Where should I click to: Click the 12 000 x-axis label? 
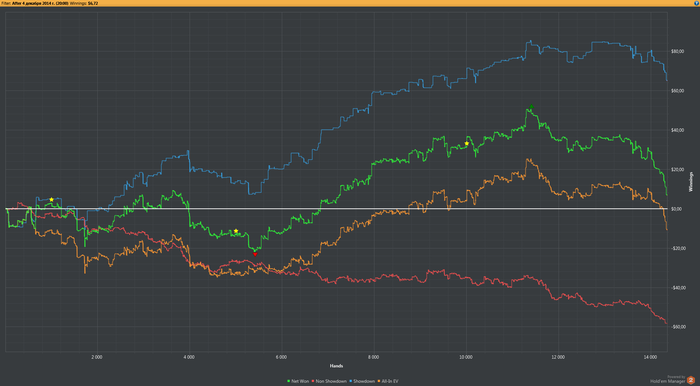[x=558, y=357]
